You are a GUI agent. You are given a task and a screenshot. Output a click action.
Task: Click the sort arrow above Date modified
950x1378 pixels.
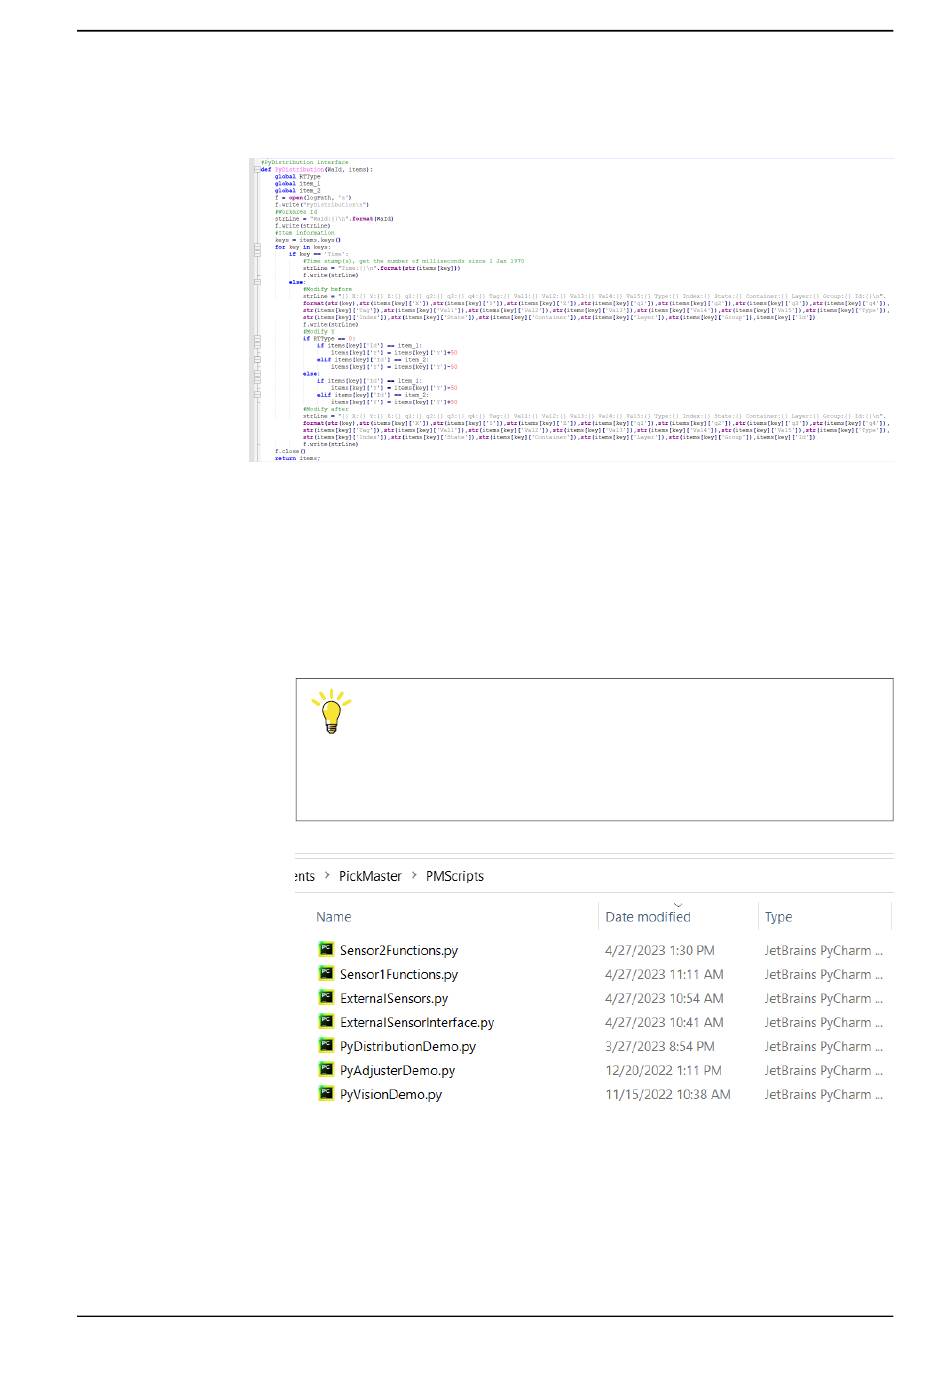[x=678, y=904]
